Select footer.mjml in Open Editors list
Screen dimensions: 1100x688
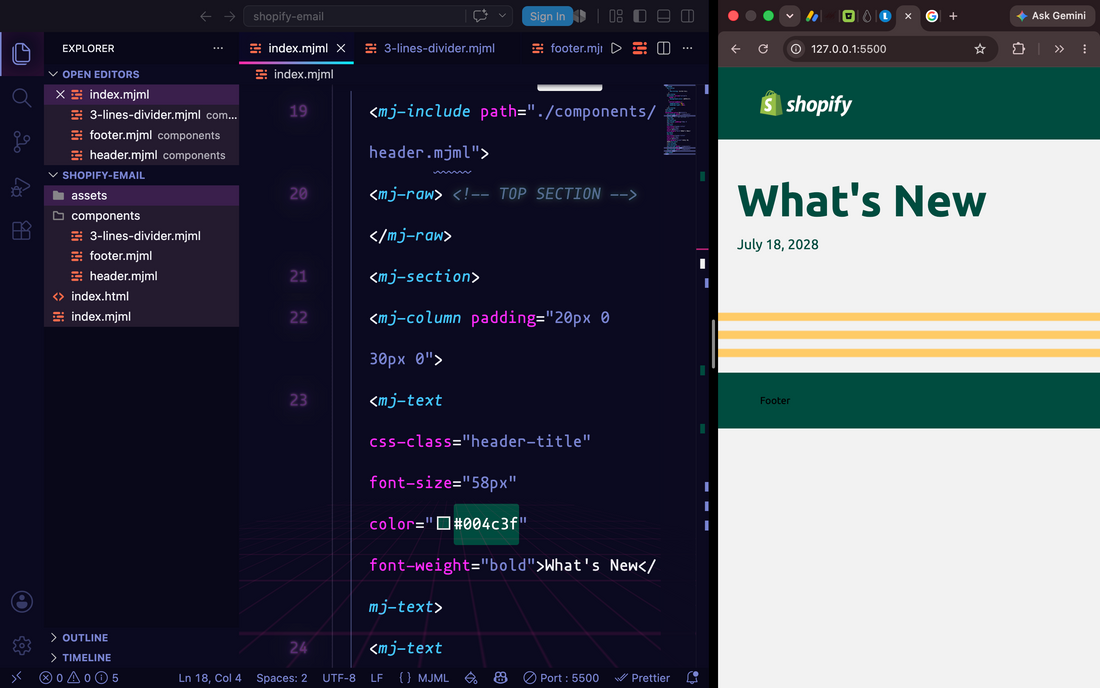pyautogui.click(x=141, y=135)
